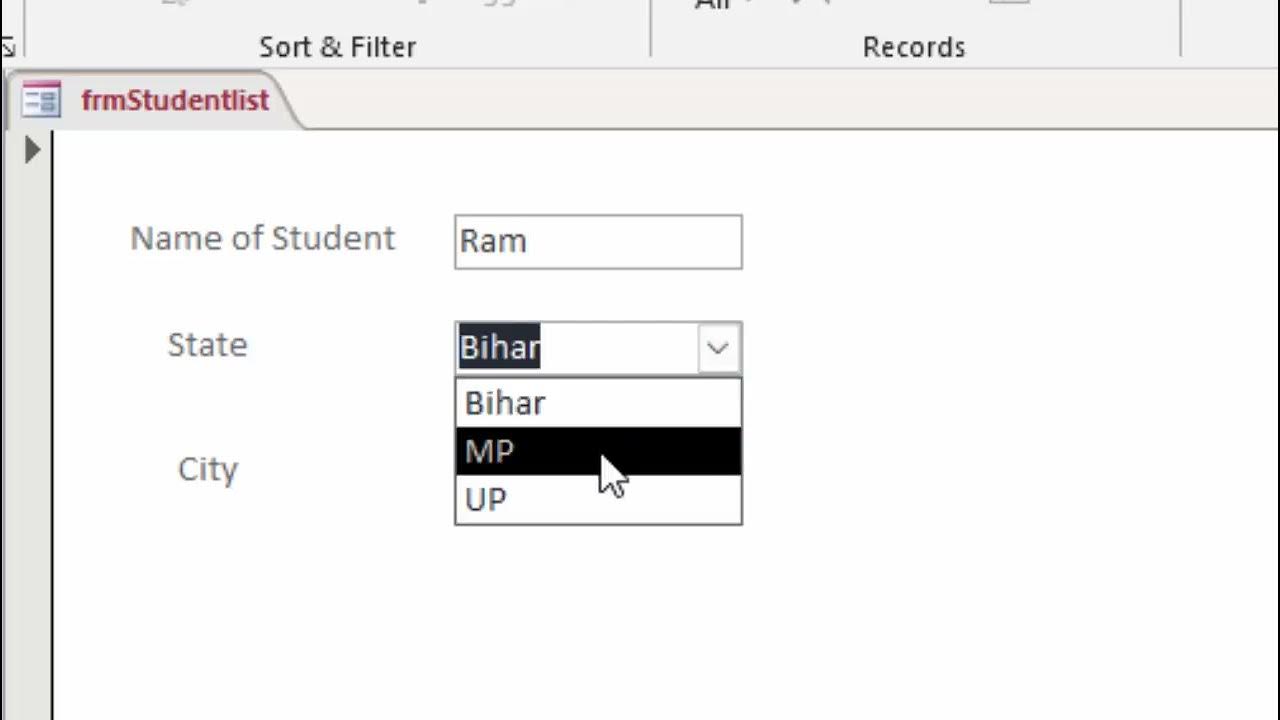This screenshot has width=1280, height=720.
Task: Click empty ribbon area right of Records group
Action: point(1230,30)
